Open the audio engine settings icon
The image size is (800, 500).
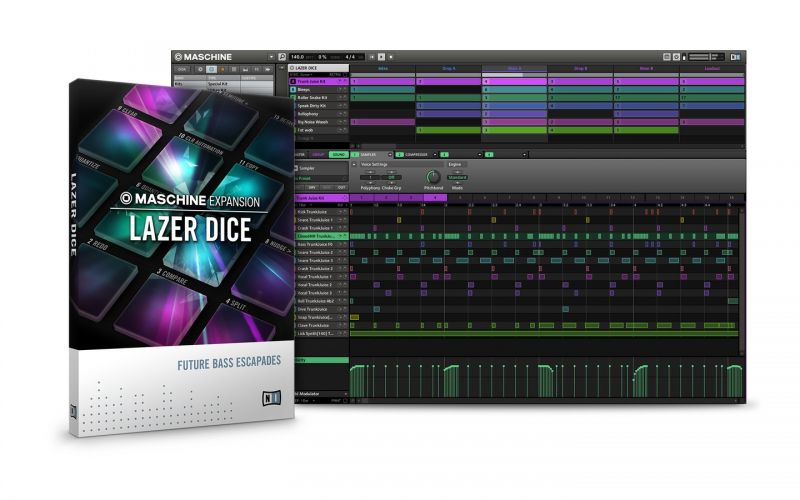[x=677, y=57]
